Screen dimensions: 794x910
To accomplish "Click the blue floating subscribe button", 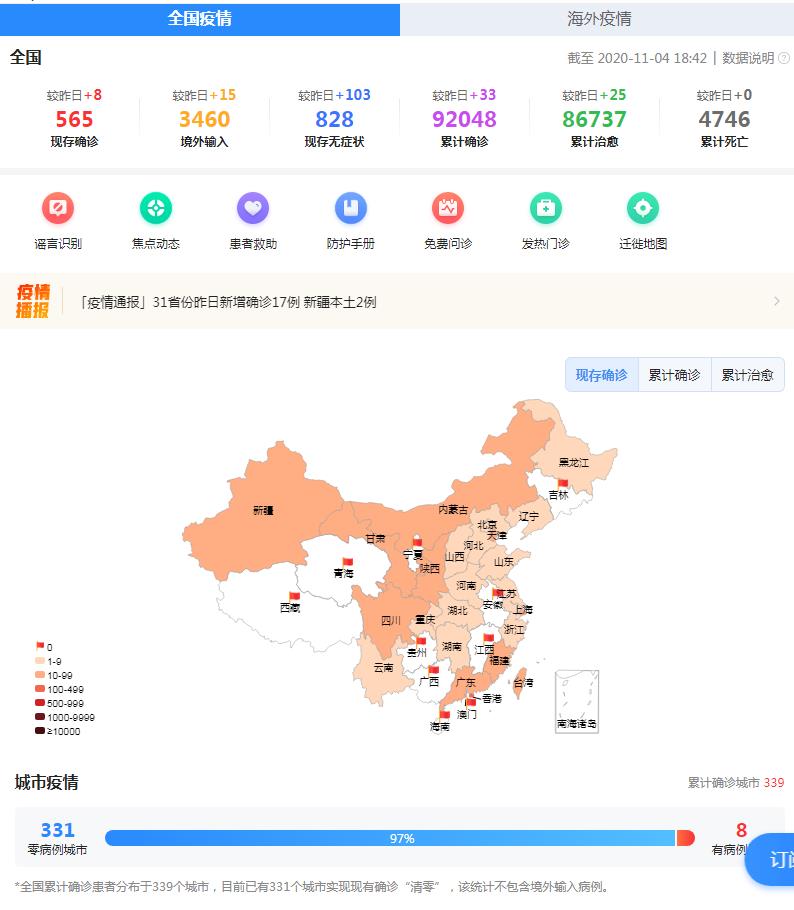I will [x=774, y=859].
